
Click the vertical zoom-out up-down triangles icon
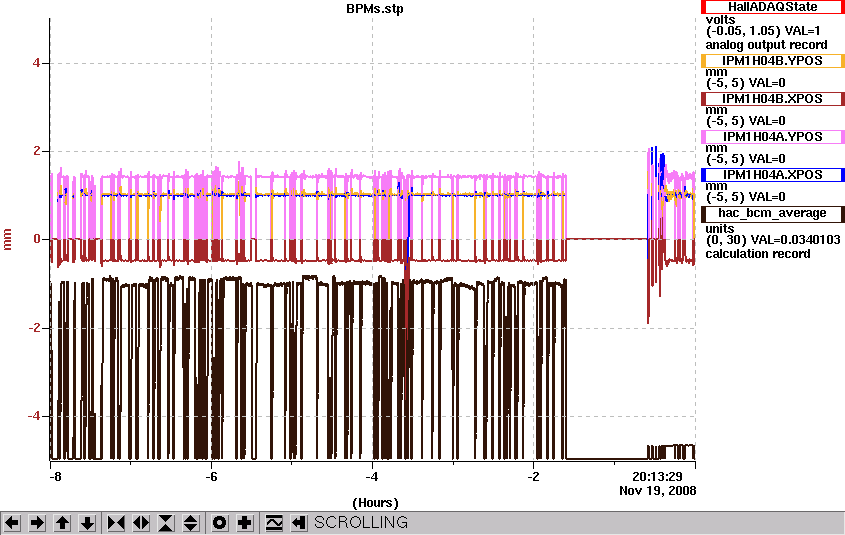coord(191,523)
